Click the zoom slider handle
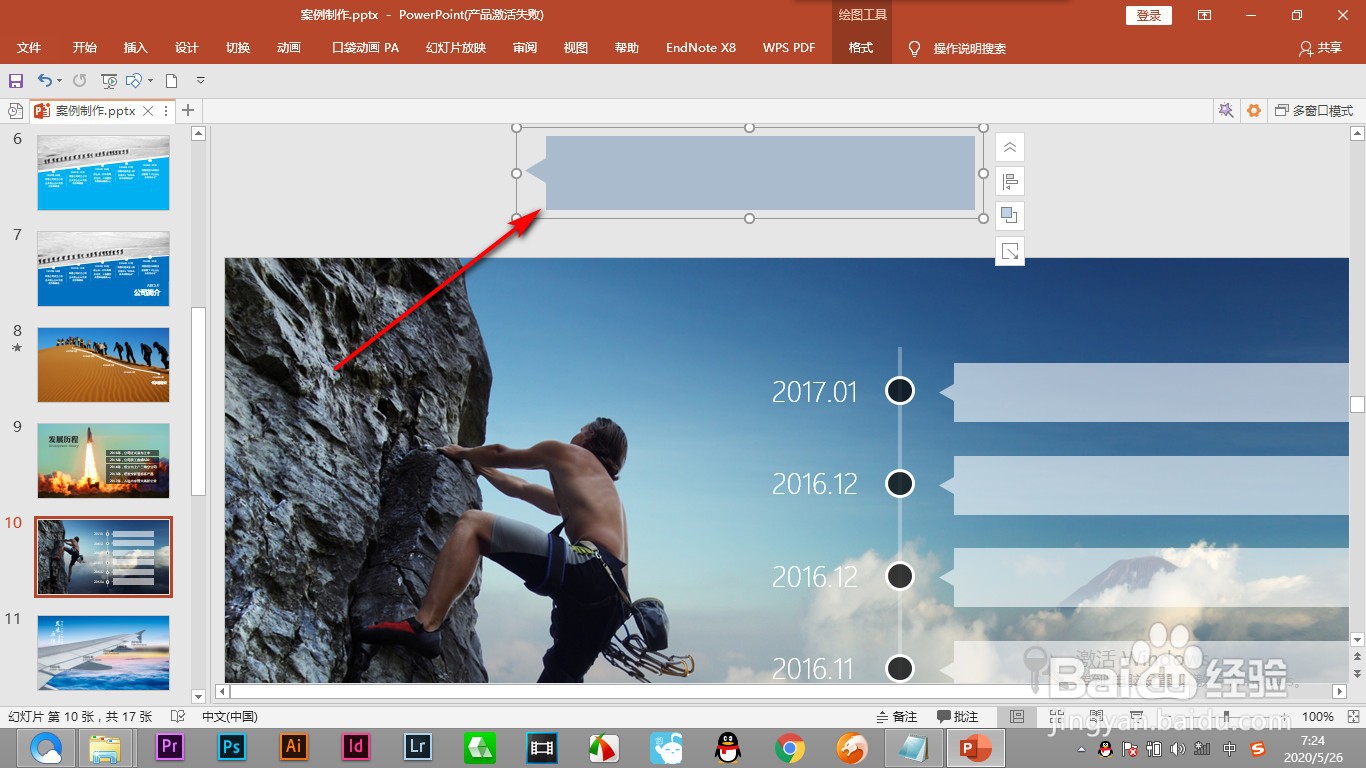The width and height of the screenshot is (1366, 768). (1227, 717)
